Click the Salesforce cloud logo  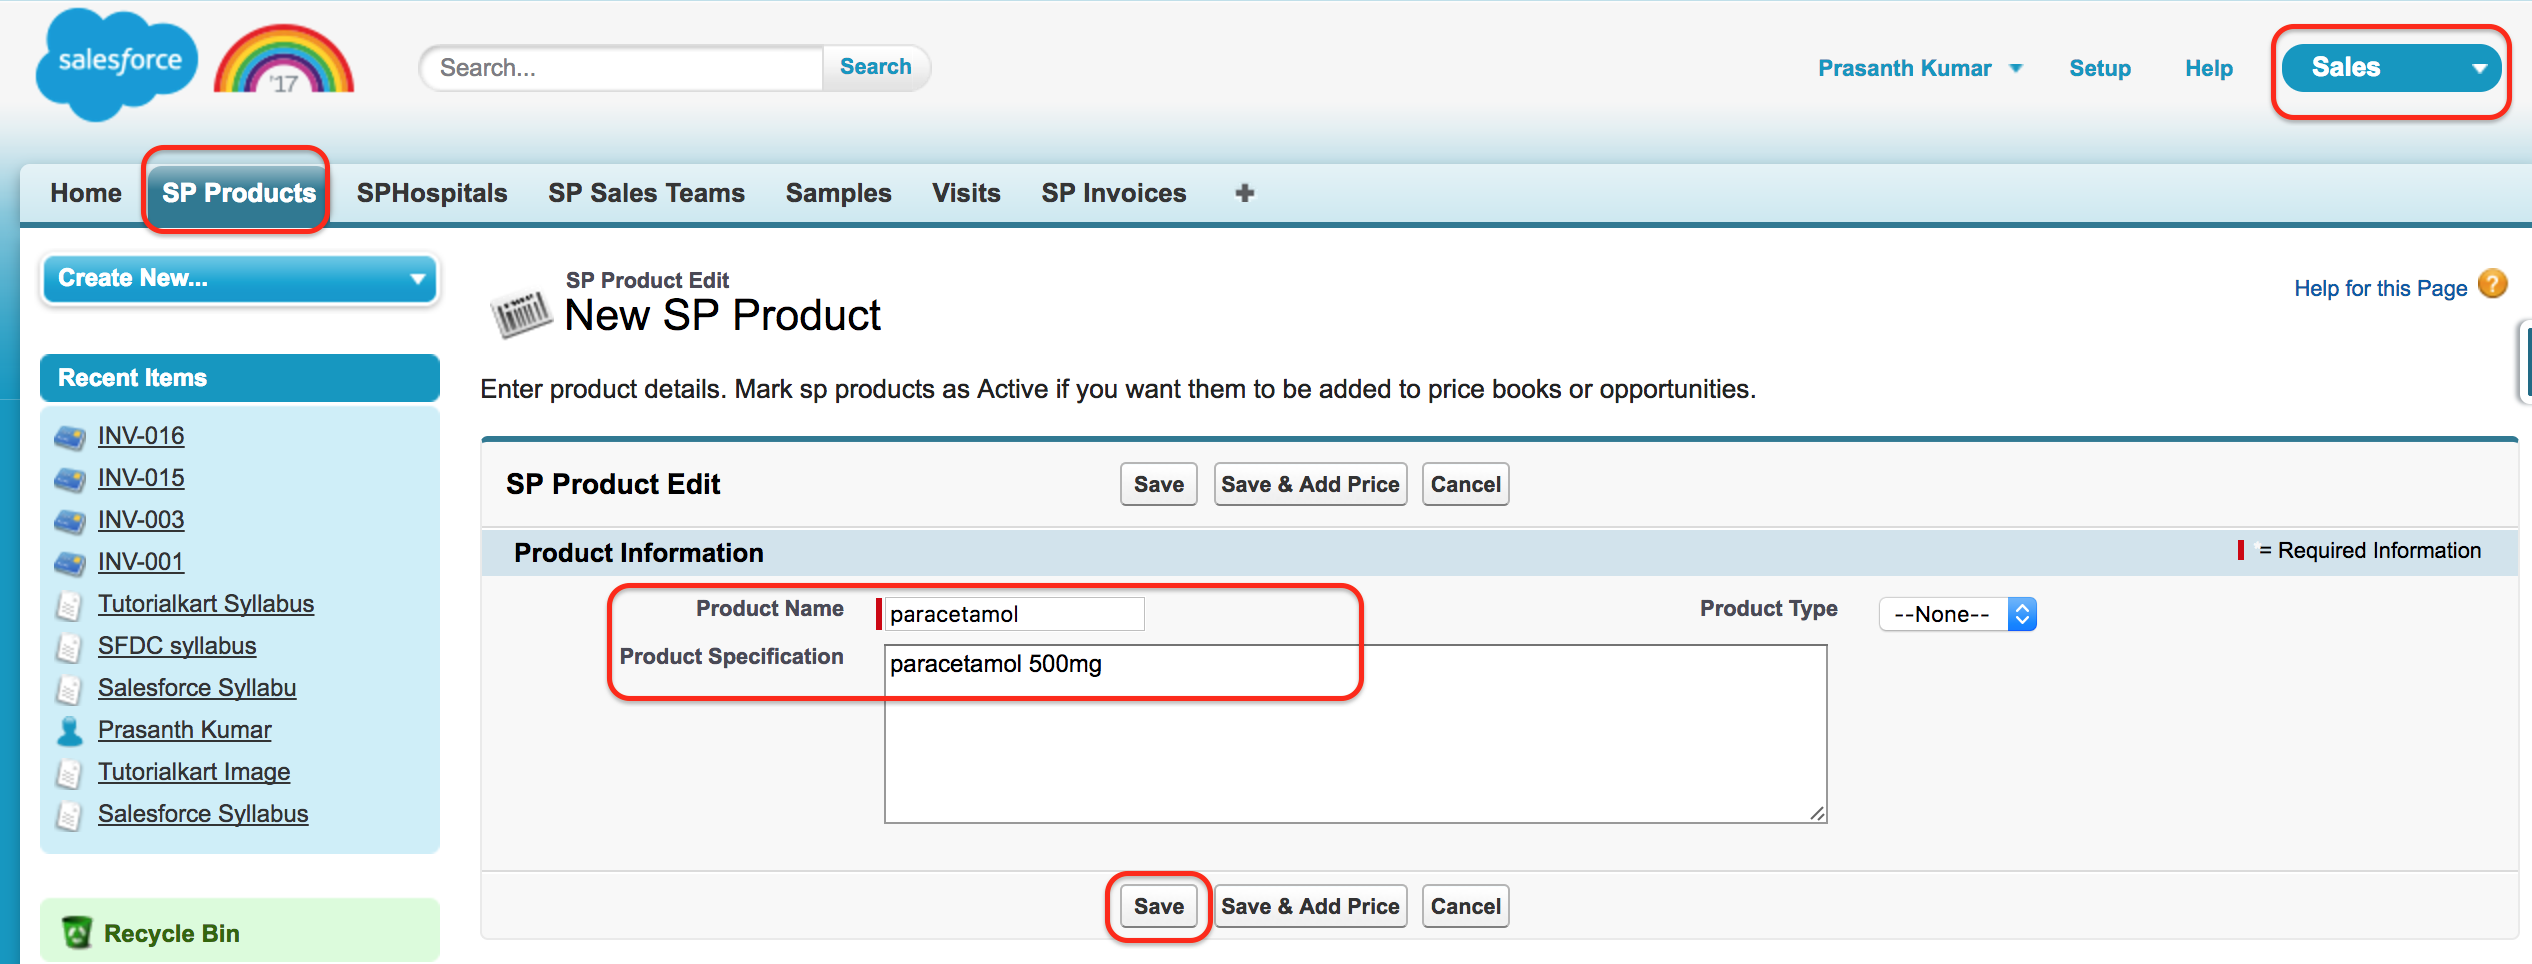pyautogui.click(x=116, y=64)
